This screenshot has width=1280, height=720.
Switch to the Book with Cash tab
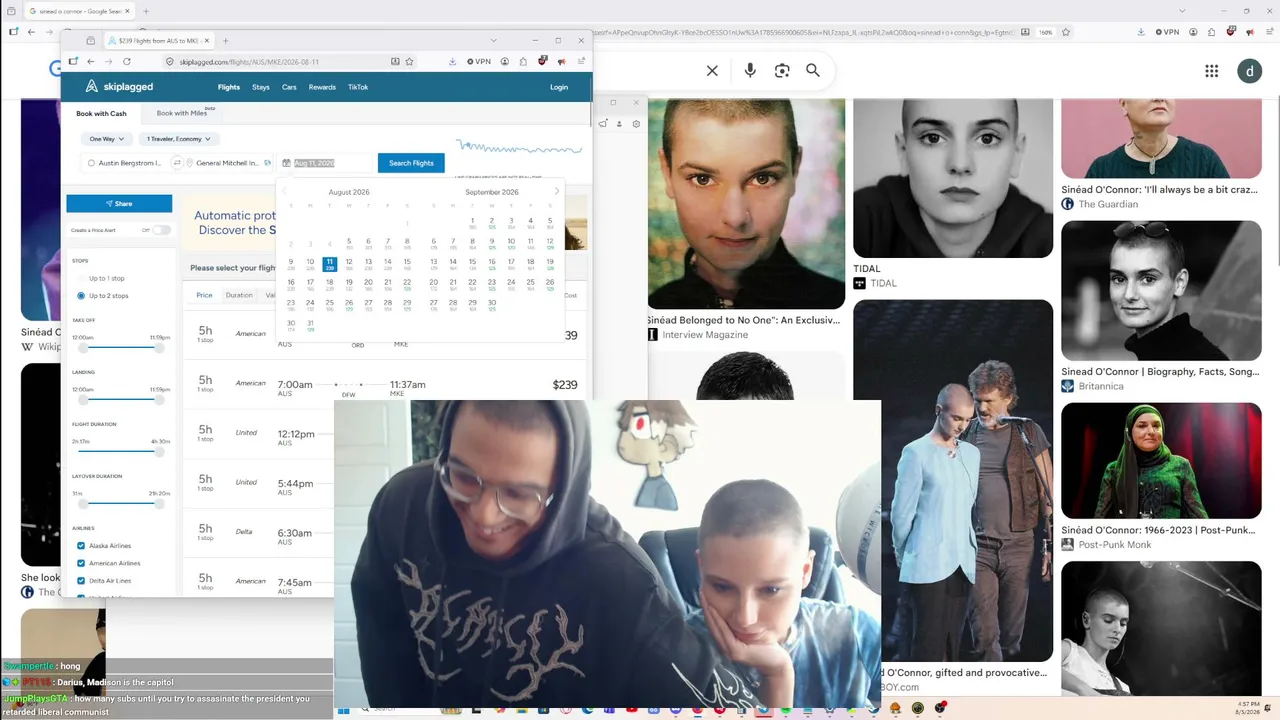tap(102, 114)
